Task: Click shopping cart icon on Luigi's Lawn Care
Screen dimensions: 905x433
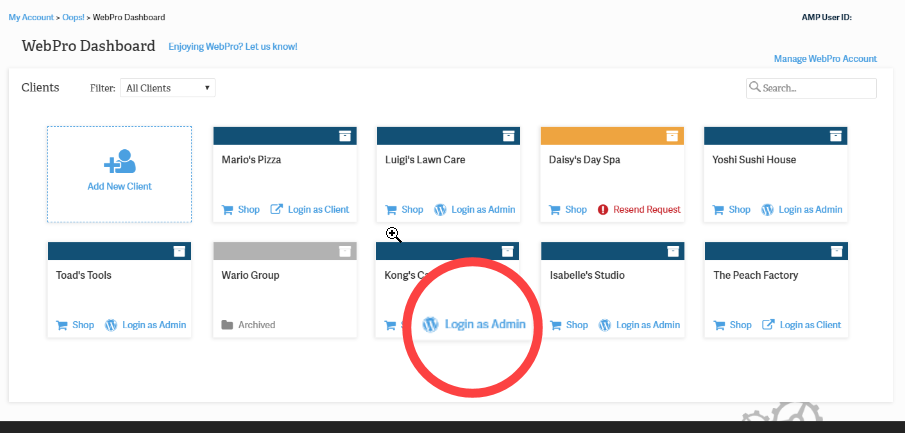Action: click(391, 210)
